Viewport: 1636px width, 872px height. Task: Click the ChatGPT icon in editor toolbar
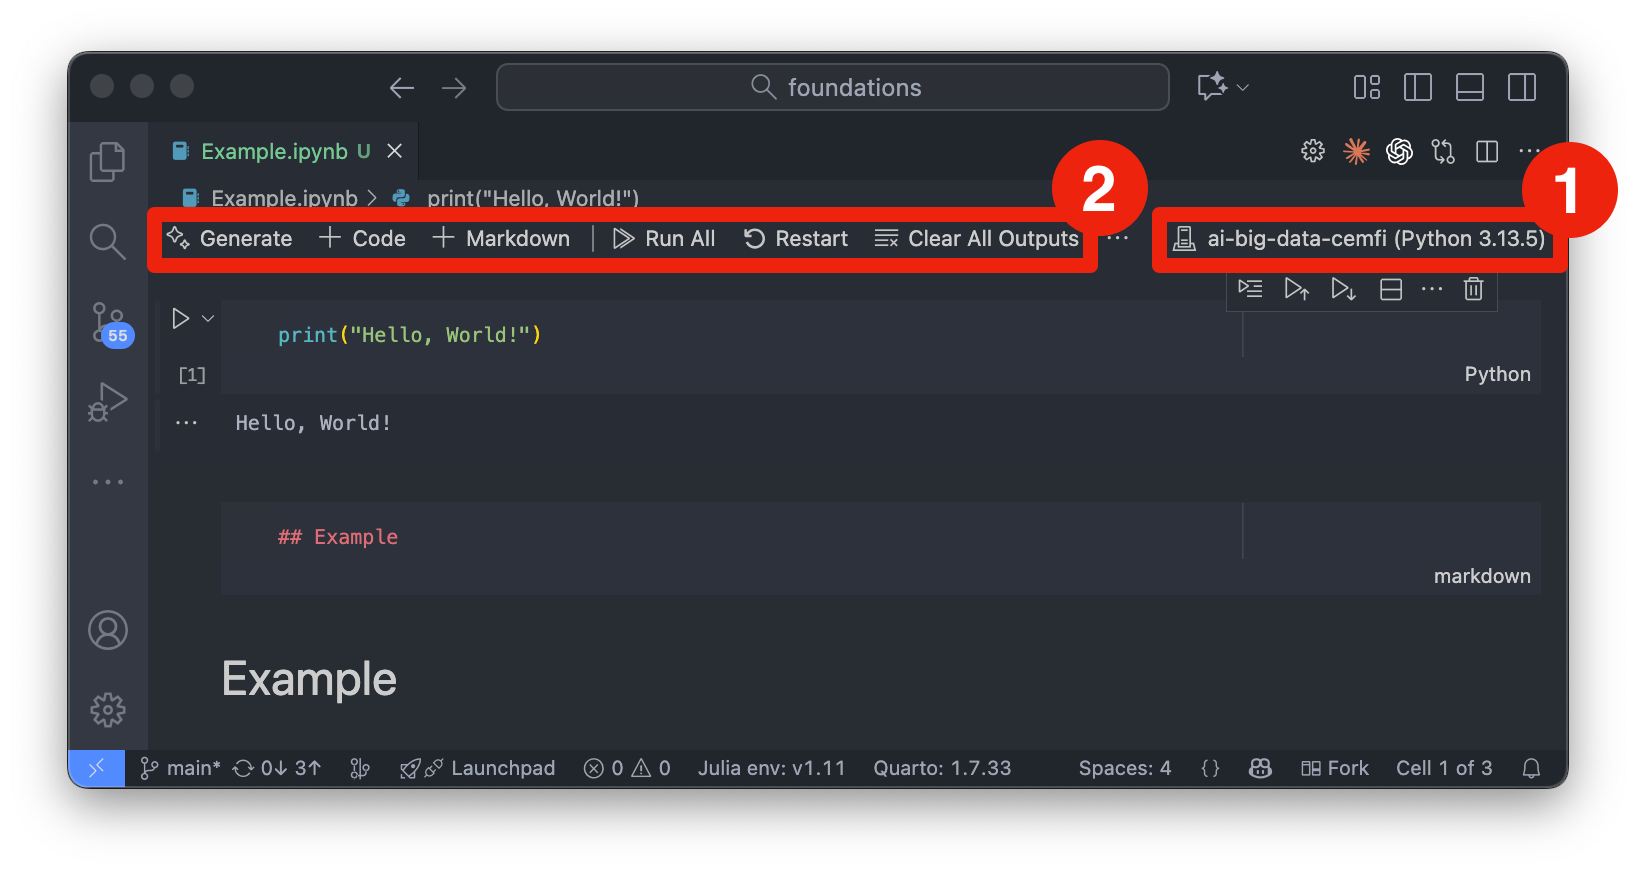(x=1399, y=151)
